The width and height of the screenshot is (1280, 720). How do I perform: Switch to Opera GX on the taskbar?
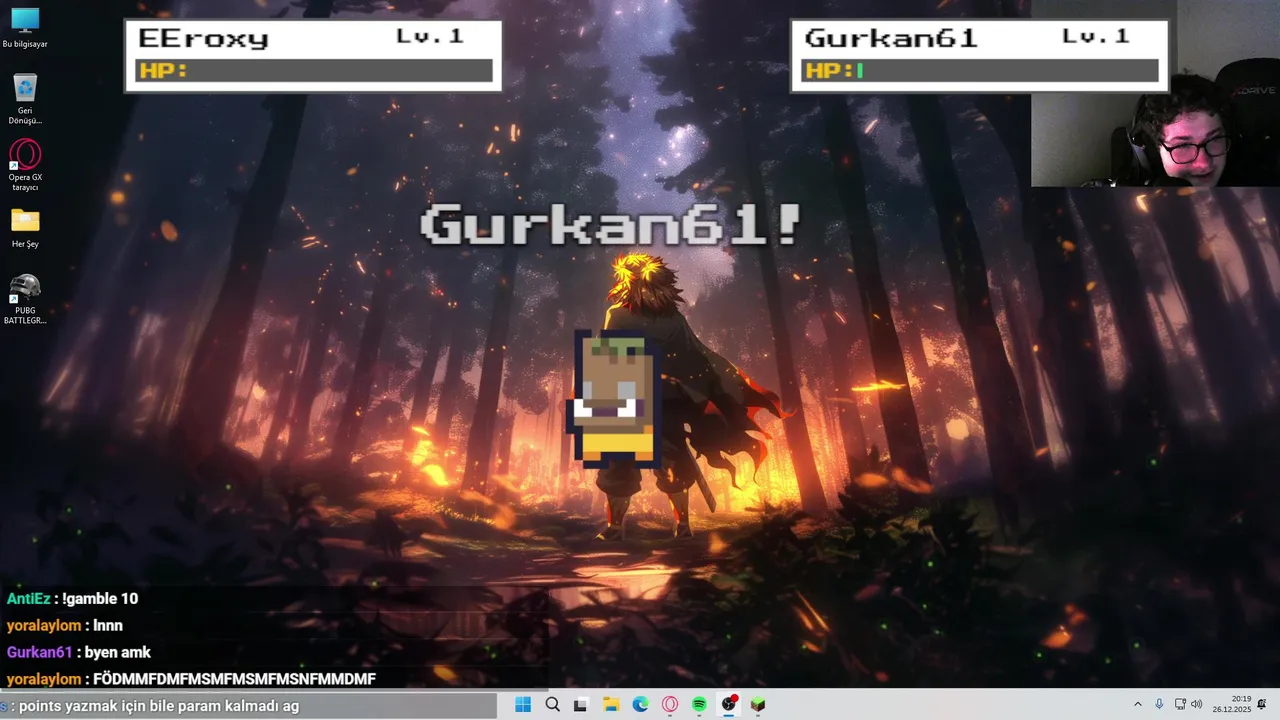tap(670, 705)
